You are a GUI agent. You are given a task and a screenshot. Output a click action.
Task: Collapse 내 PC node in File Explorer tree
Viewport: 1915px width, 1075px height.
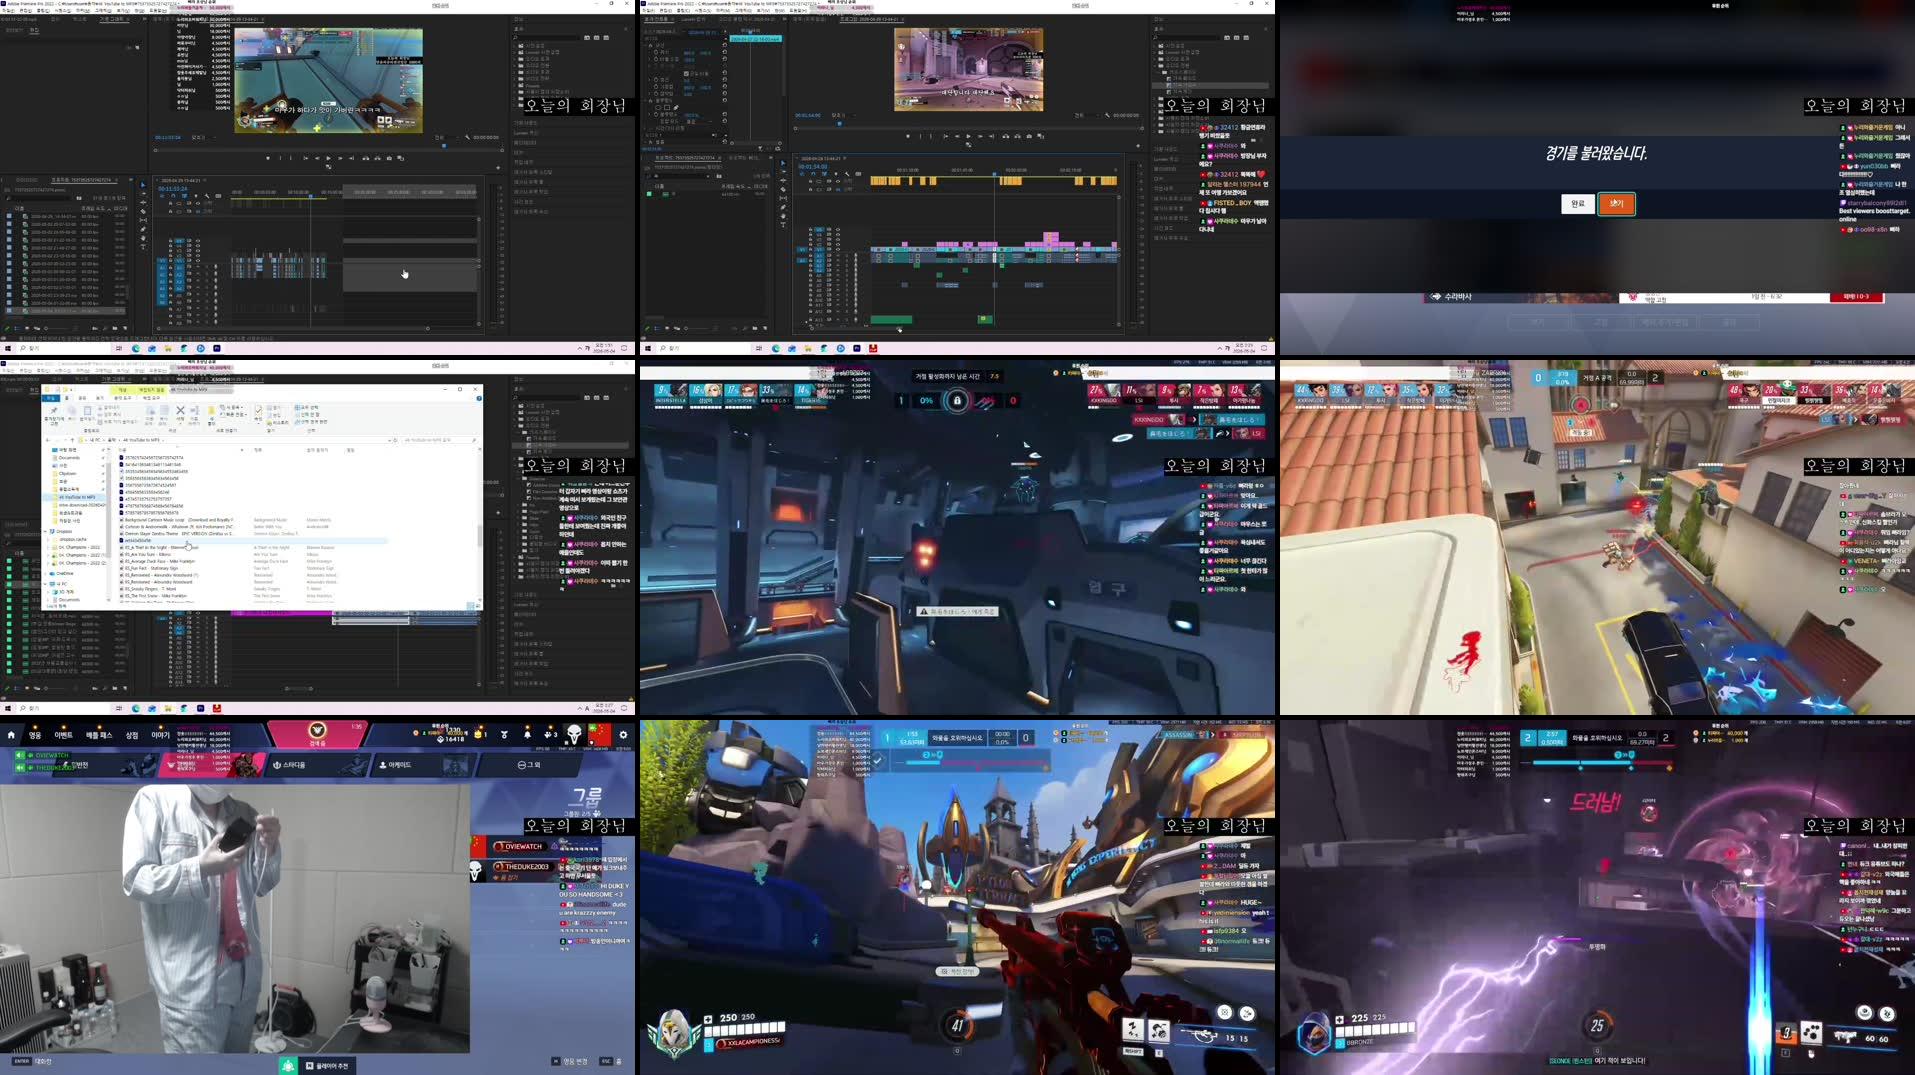pyautogui.click(x=45, y=584)
